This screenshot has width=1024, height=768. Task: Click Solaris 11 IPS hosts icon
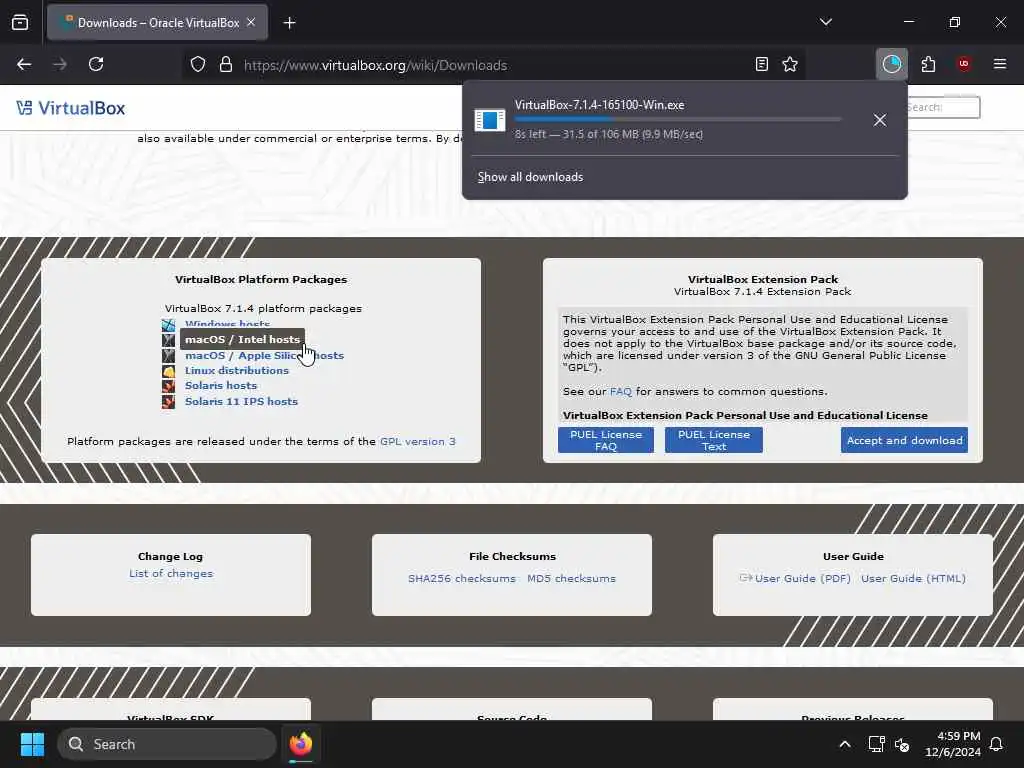coord(168,402)
